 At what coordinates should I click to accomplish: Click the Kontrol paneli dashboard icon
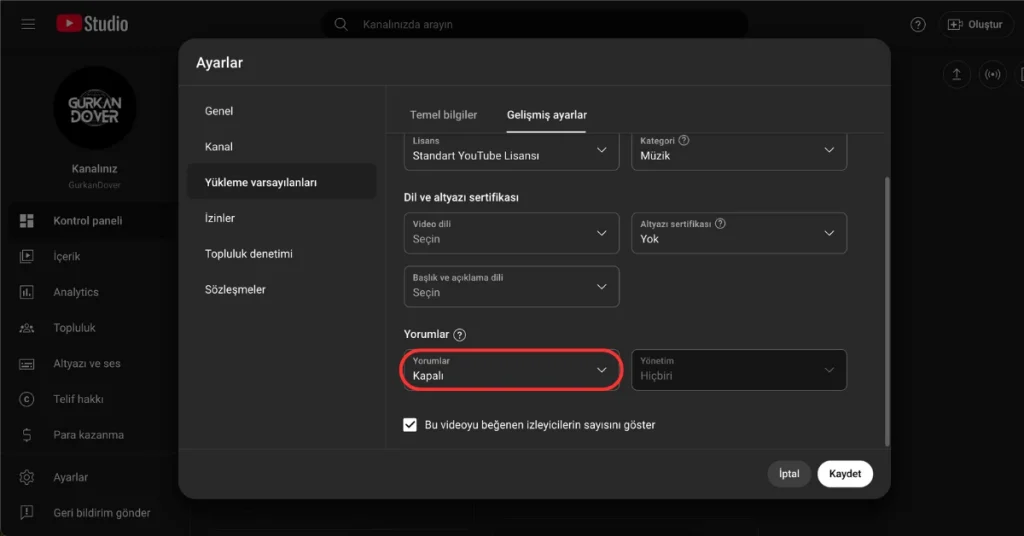(x=27, y=221)
